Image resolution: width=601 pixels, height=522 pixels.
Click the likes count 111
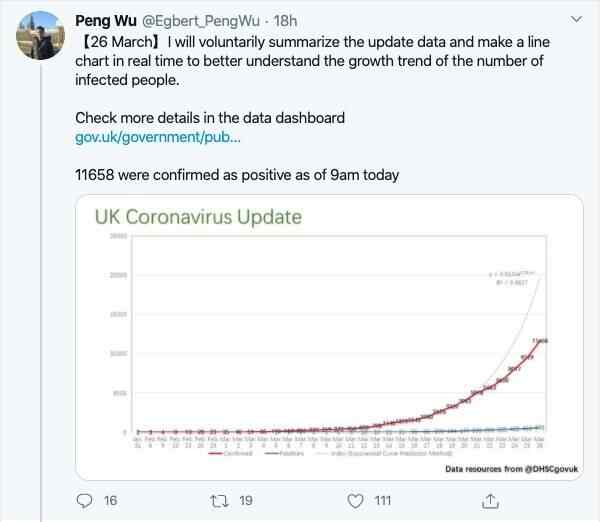[381, 500]
